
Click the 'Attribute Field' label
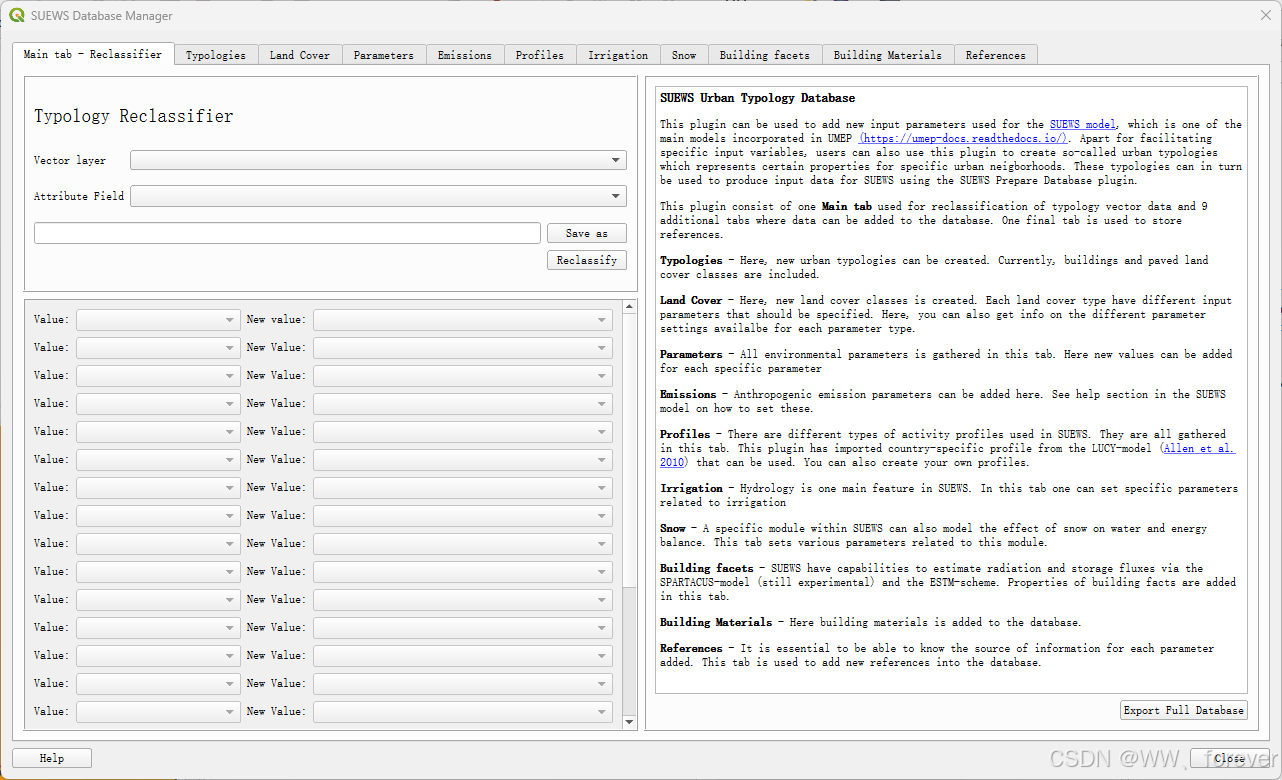[x=79, y=196]
